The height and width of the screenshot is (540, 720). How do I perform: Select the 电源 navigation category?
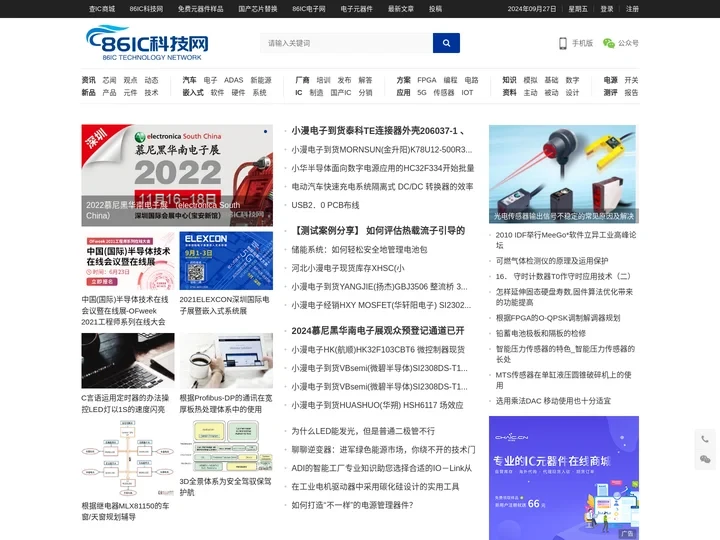[611, 80]
